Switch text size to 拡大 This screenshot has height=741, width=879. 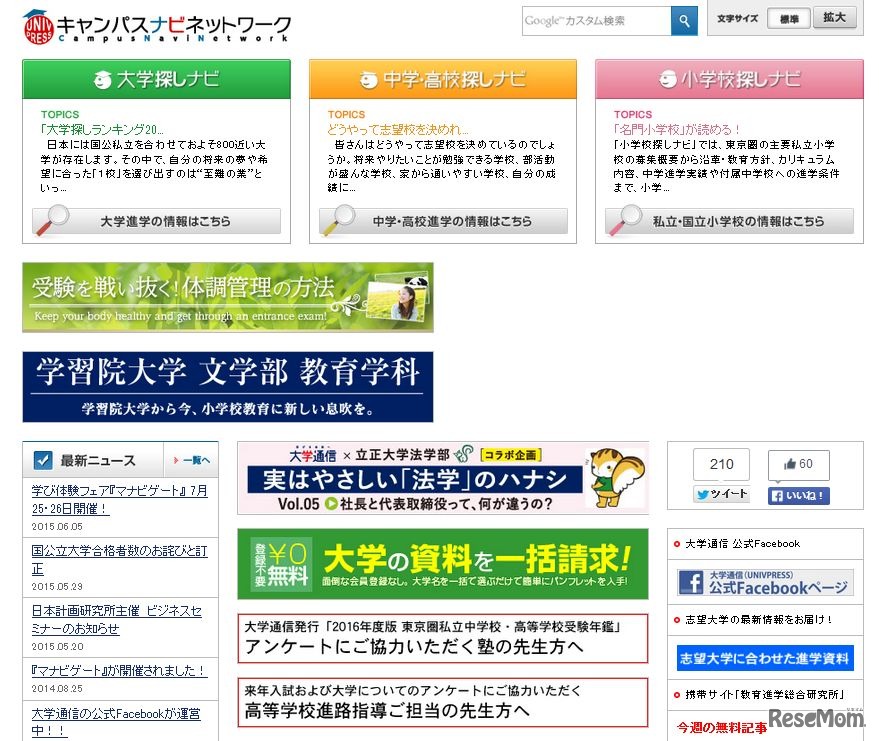click(835, 18)
